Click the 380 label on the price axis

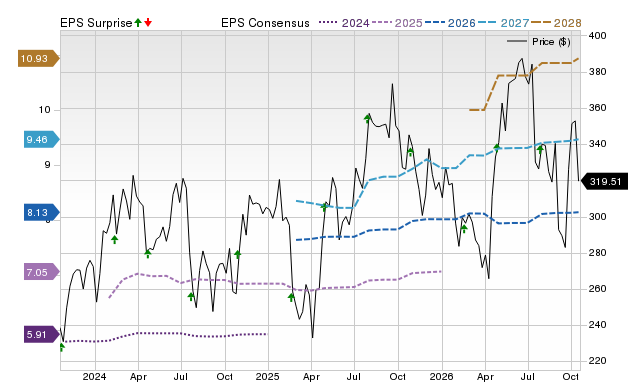(597, 72)
